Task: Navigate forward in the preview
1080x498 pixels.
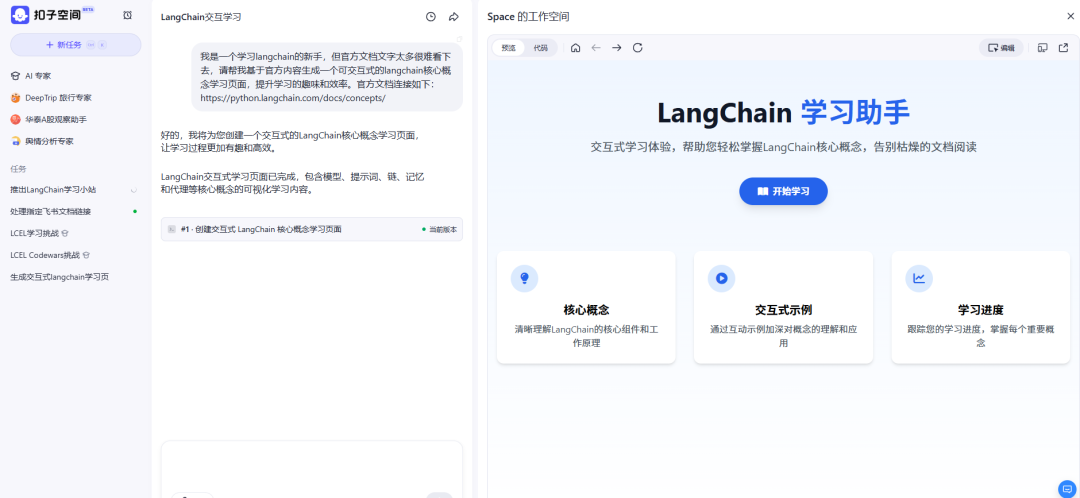Action: click(617, 48)
